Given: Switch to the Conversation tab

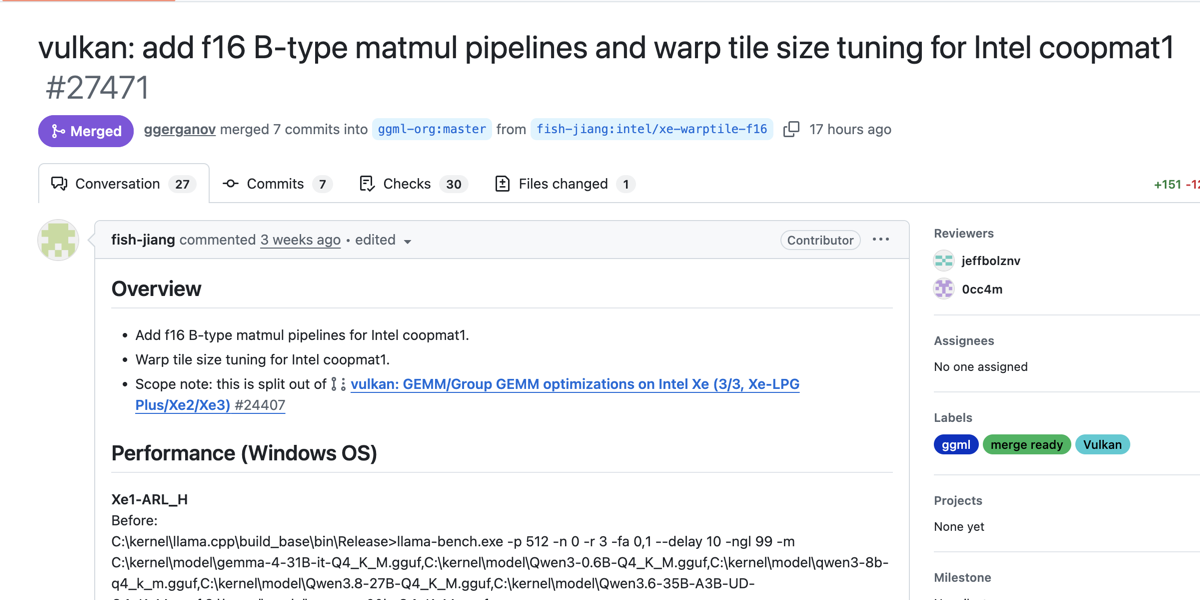Looking at the screenshot, I should pos(124,184).
